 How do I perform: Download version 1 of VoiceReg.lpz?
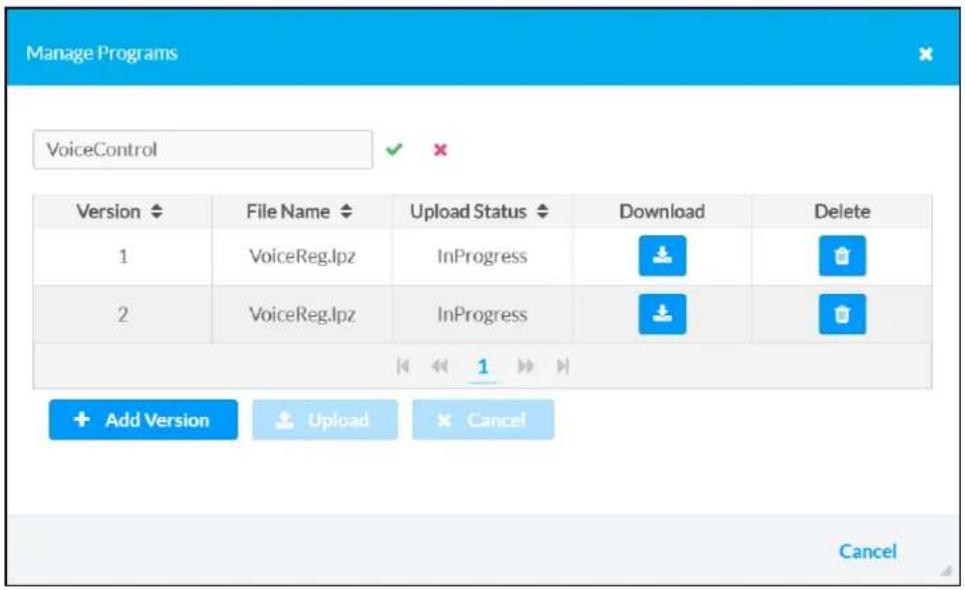click(x=662, y=256)
